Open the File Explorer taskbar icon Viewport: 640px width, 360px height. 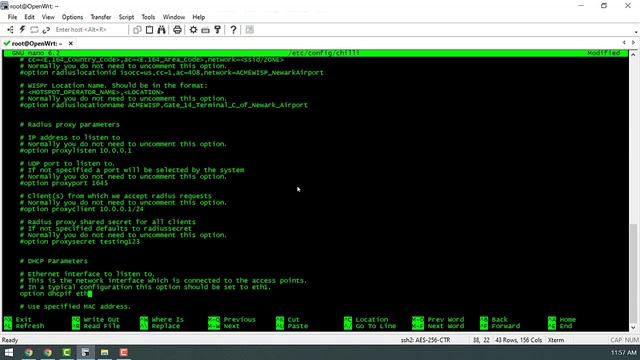coord(104,352)
